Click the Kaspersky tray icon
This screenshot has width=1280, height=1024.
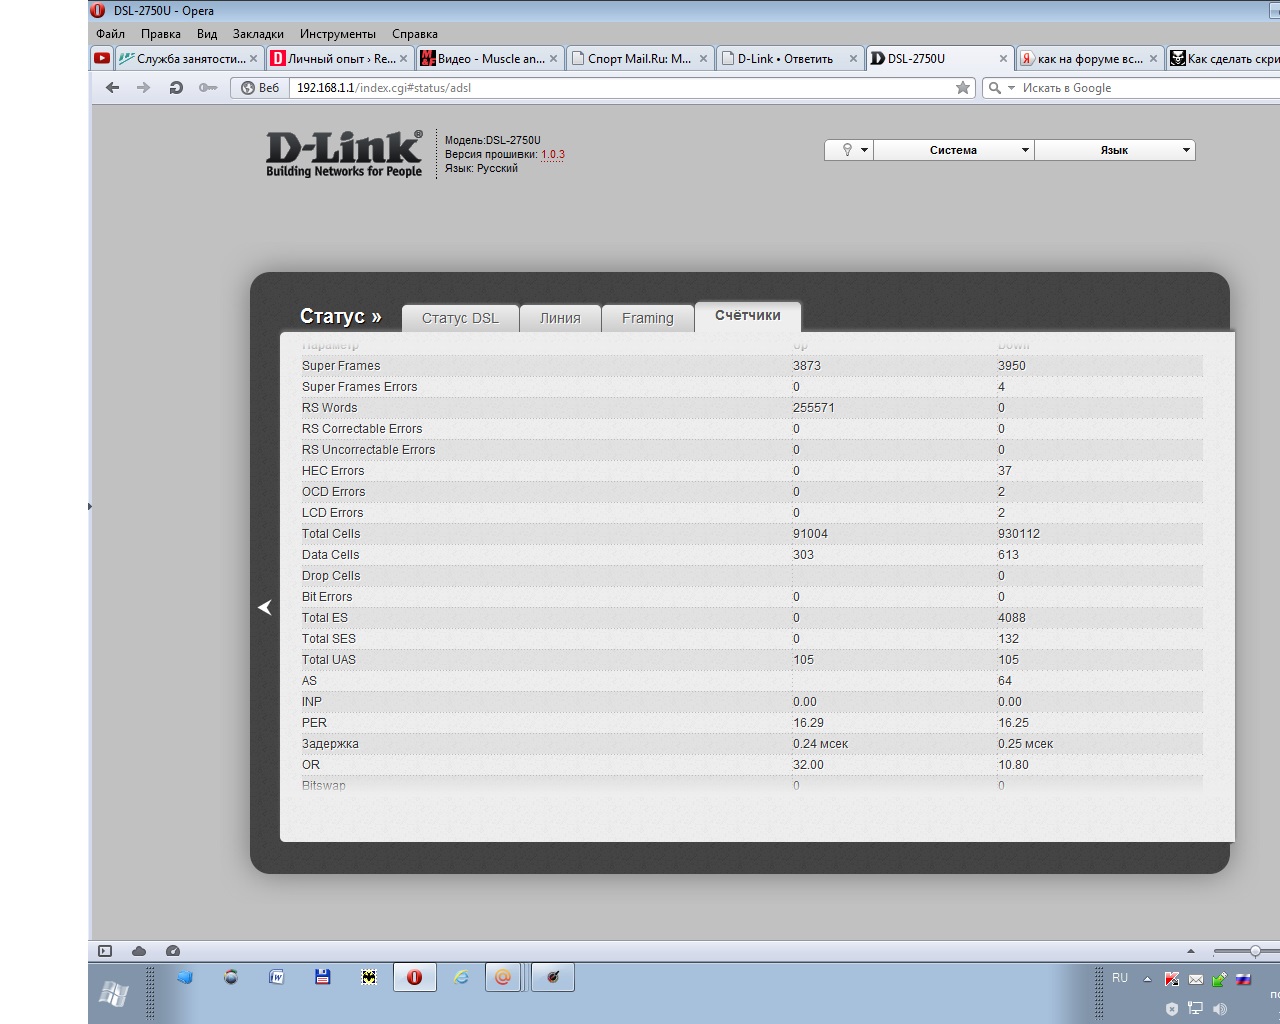tap(1171, 980)
